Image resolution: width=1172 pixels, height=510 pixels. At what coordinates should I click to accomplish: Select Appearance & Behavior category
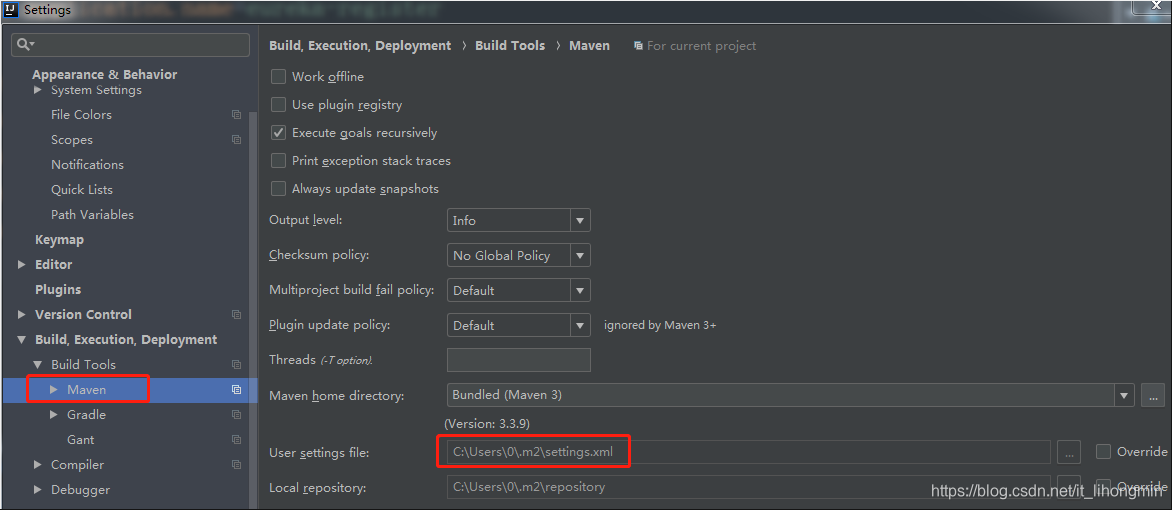point(105,75)
